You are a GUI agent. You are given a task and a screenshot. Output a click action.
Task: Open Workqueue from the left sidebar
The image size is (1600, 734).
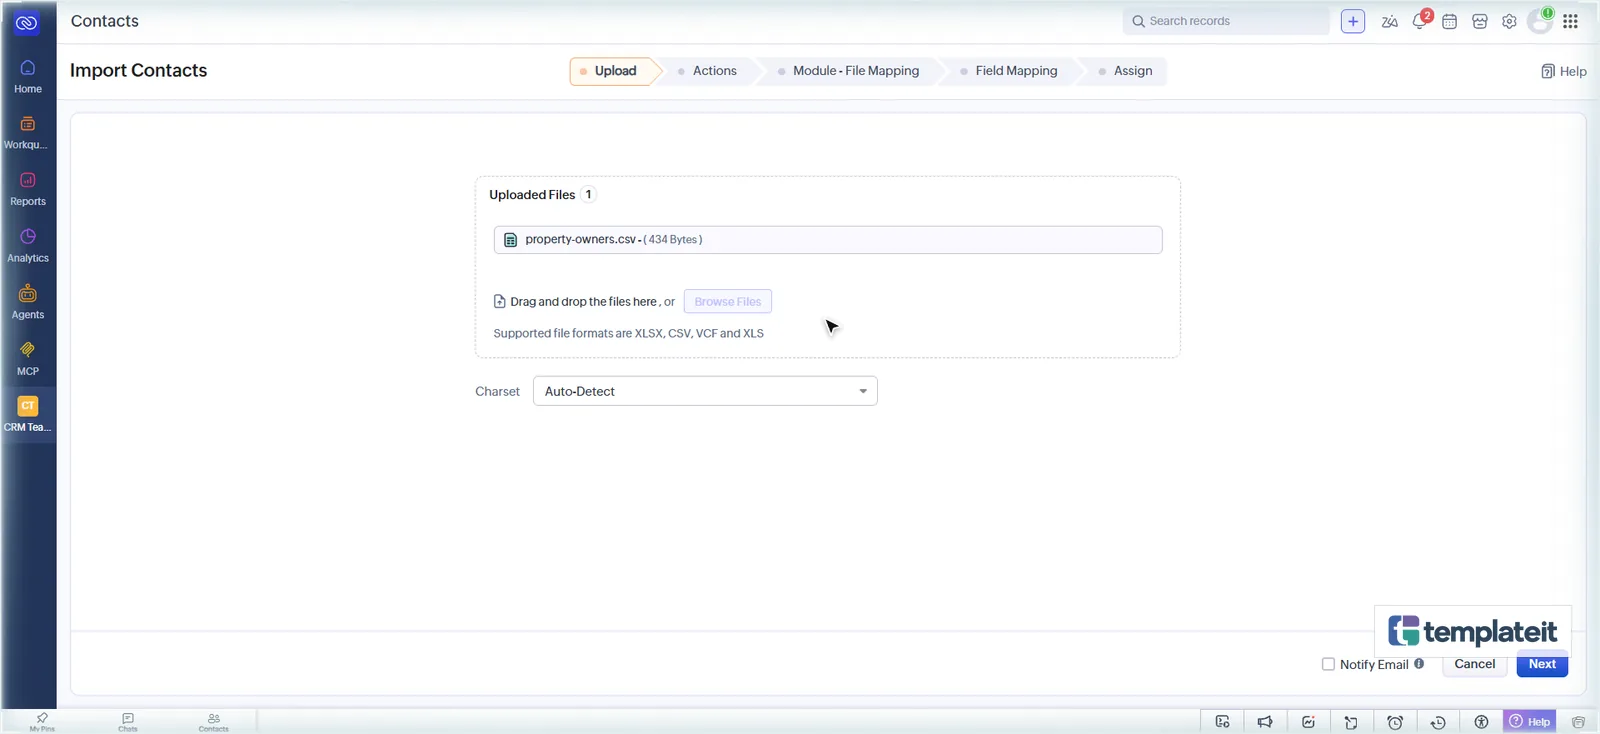[28, 133]
